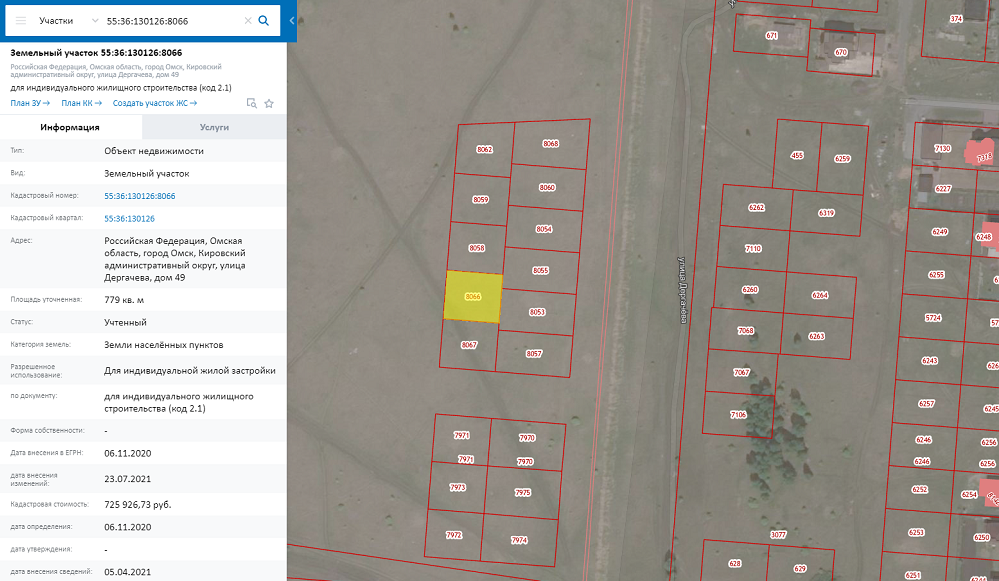Screen dimensions: 999x581
Task: Add parcel to favorites with star icon
Action: [269, 103]
